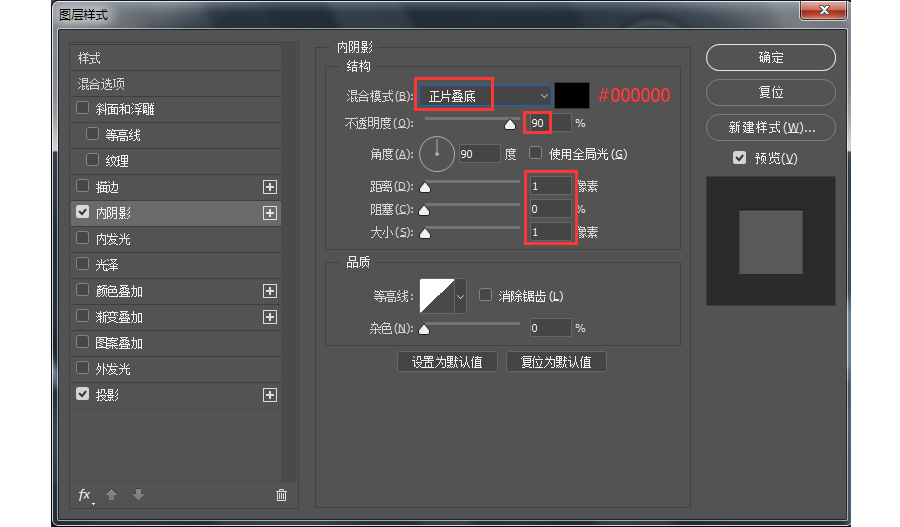Image resolution: width=900 pixels, height=527 pixels.
Task: Move effect up with the up arrow icon
Action: [x=111, y=494]
